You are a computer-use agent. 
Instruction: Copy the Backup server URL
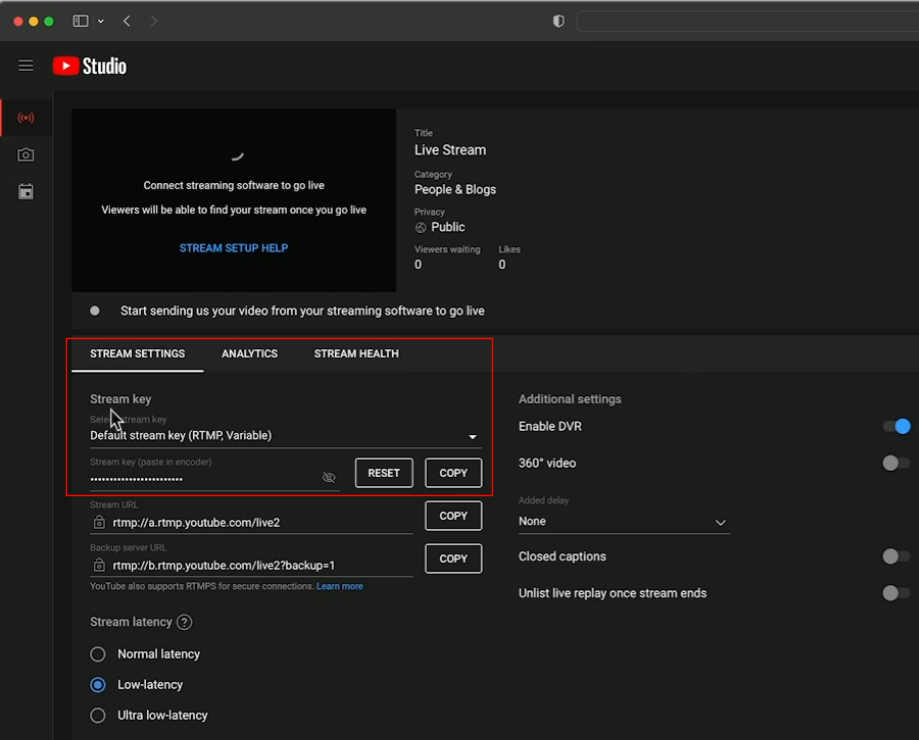pyautogui.click(x=453, y=558)
